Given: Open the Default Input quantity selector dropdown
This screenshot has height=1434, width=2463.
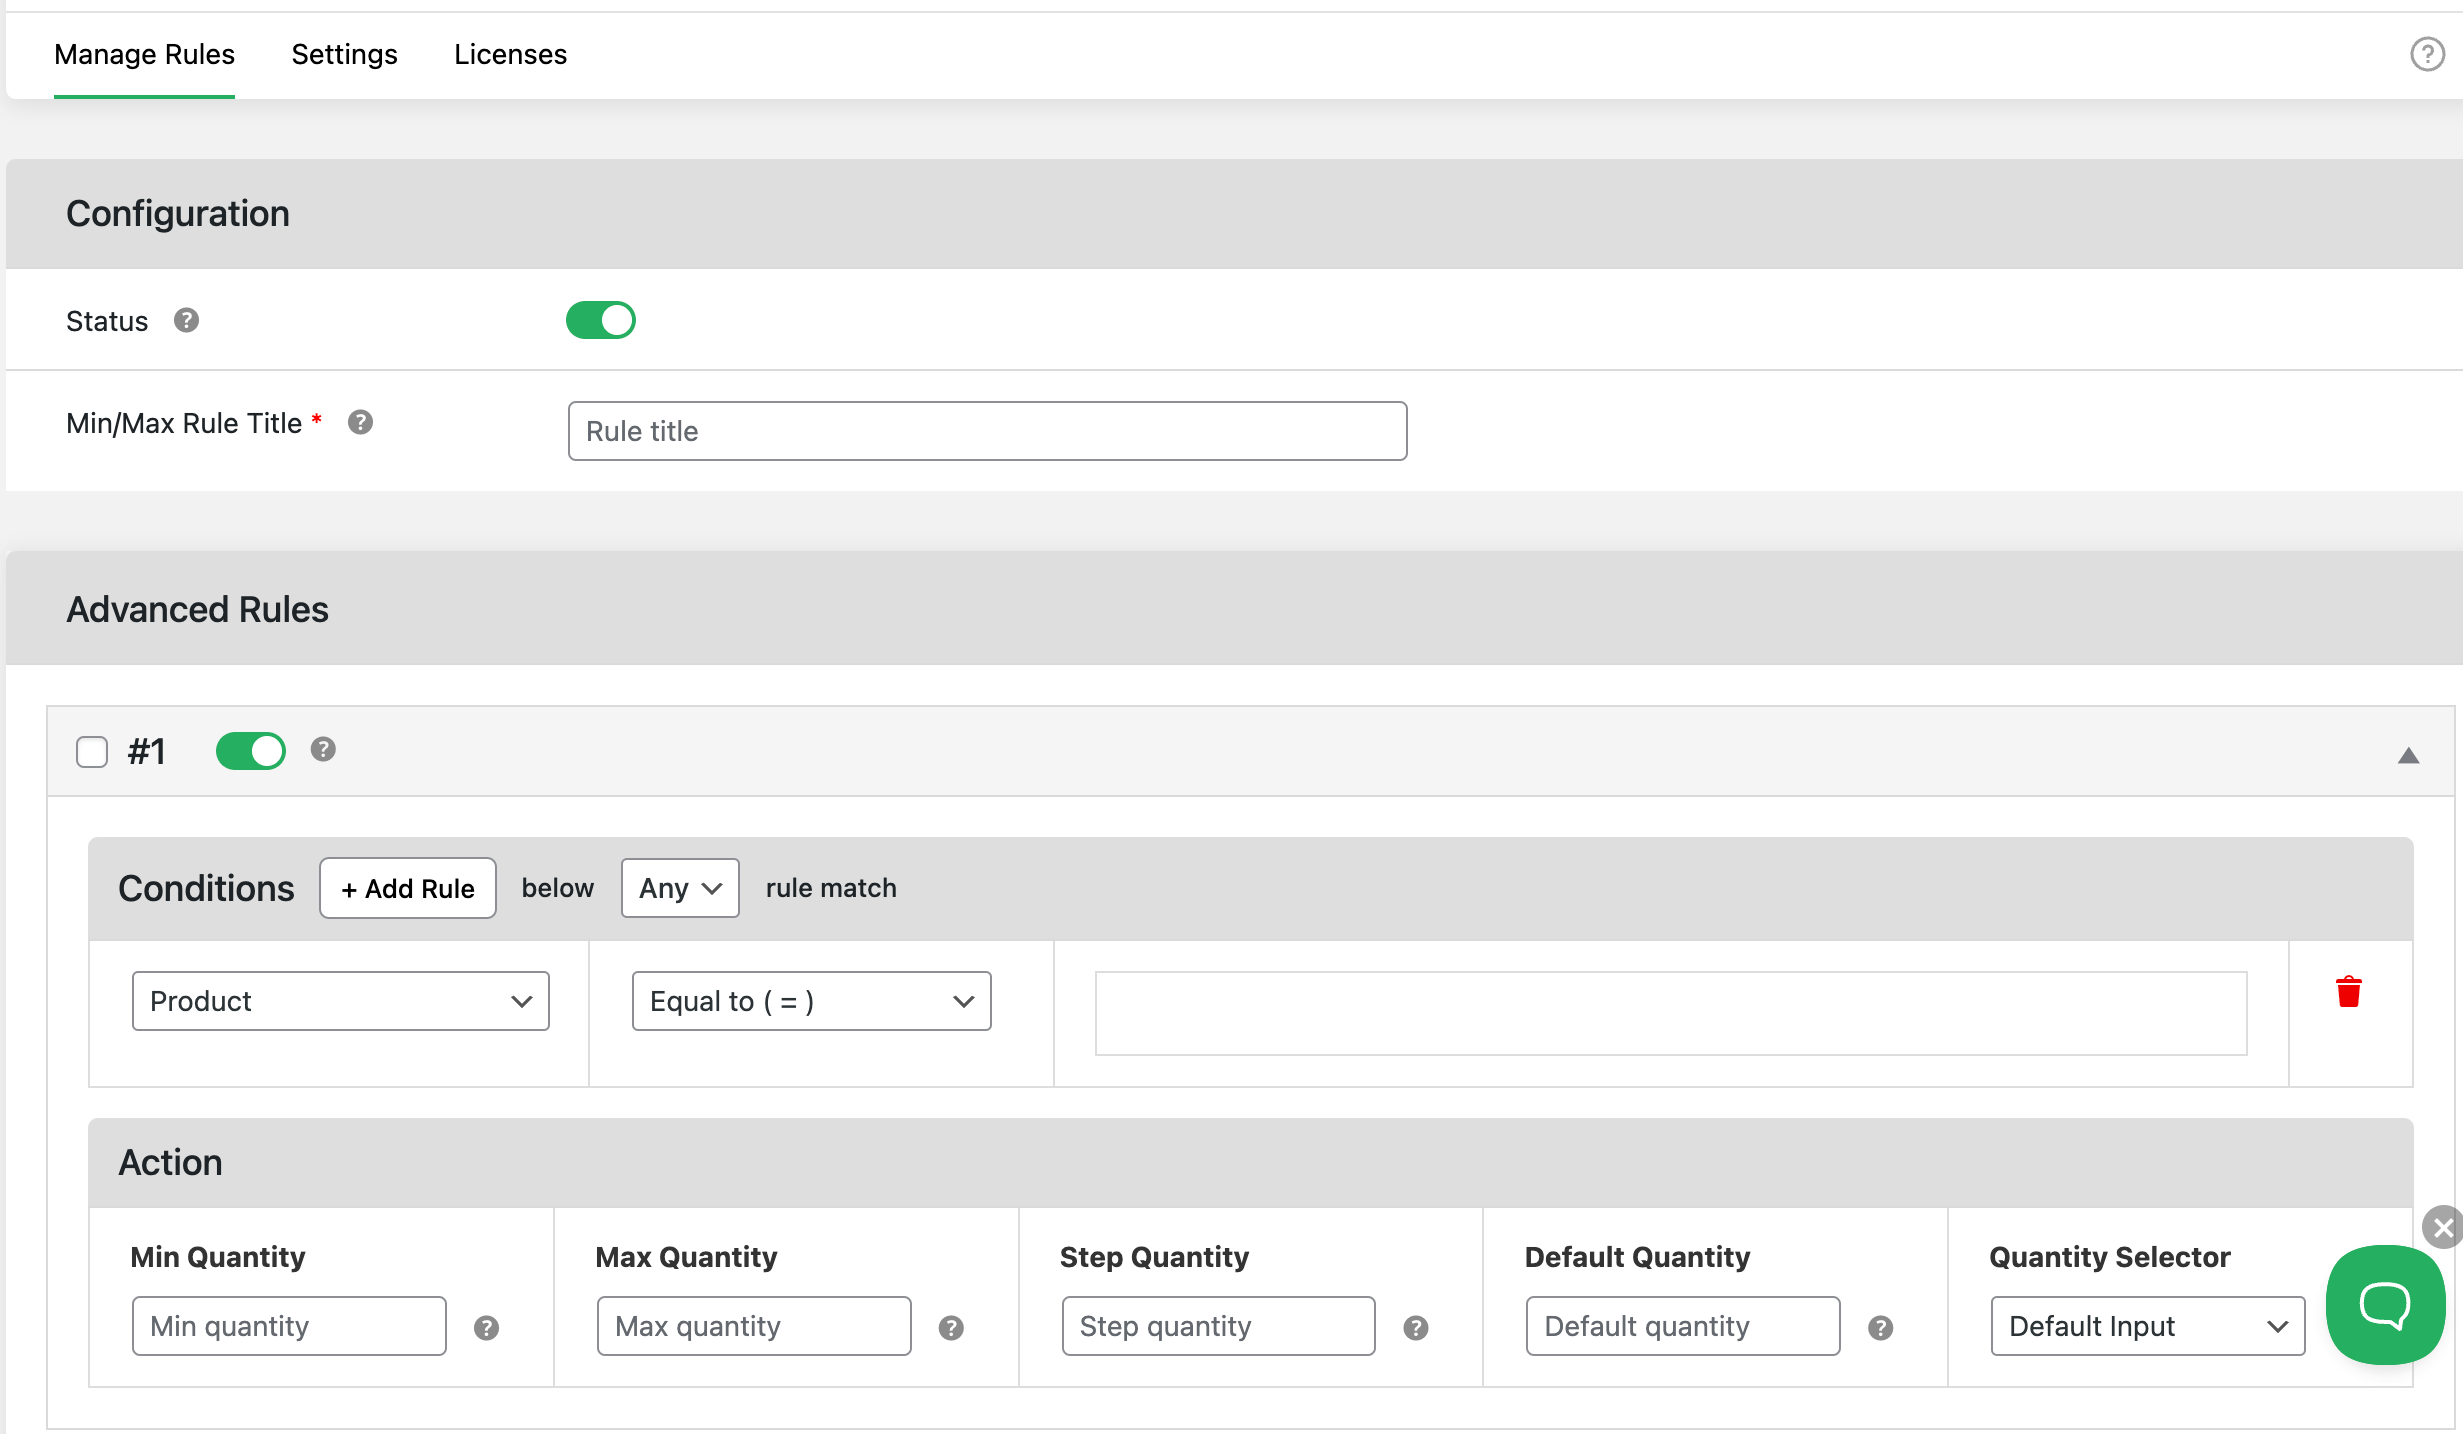Looking at the screenshot, I should tap(2147, 1326).
